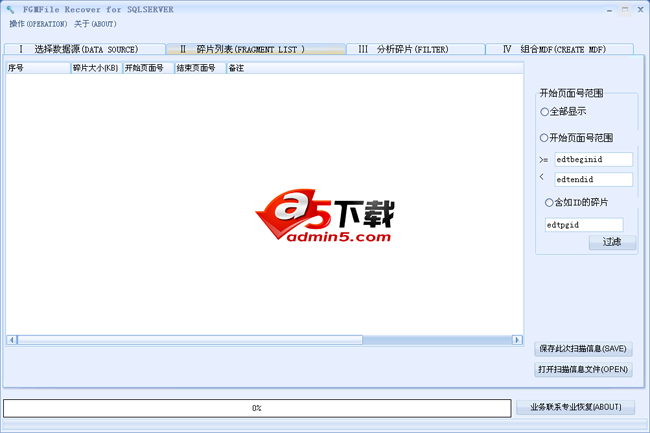Open the 操作 (OPERATION) menu
This screenshot has height=433, width=650.
pos(38,24)
